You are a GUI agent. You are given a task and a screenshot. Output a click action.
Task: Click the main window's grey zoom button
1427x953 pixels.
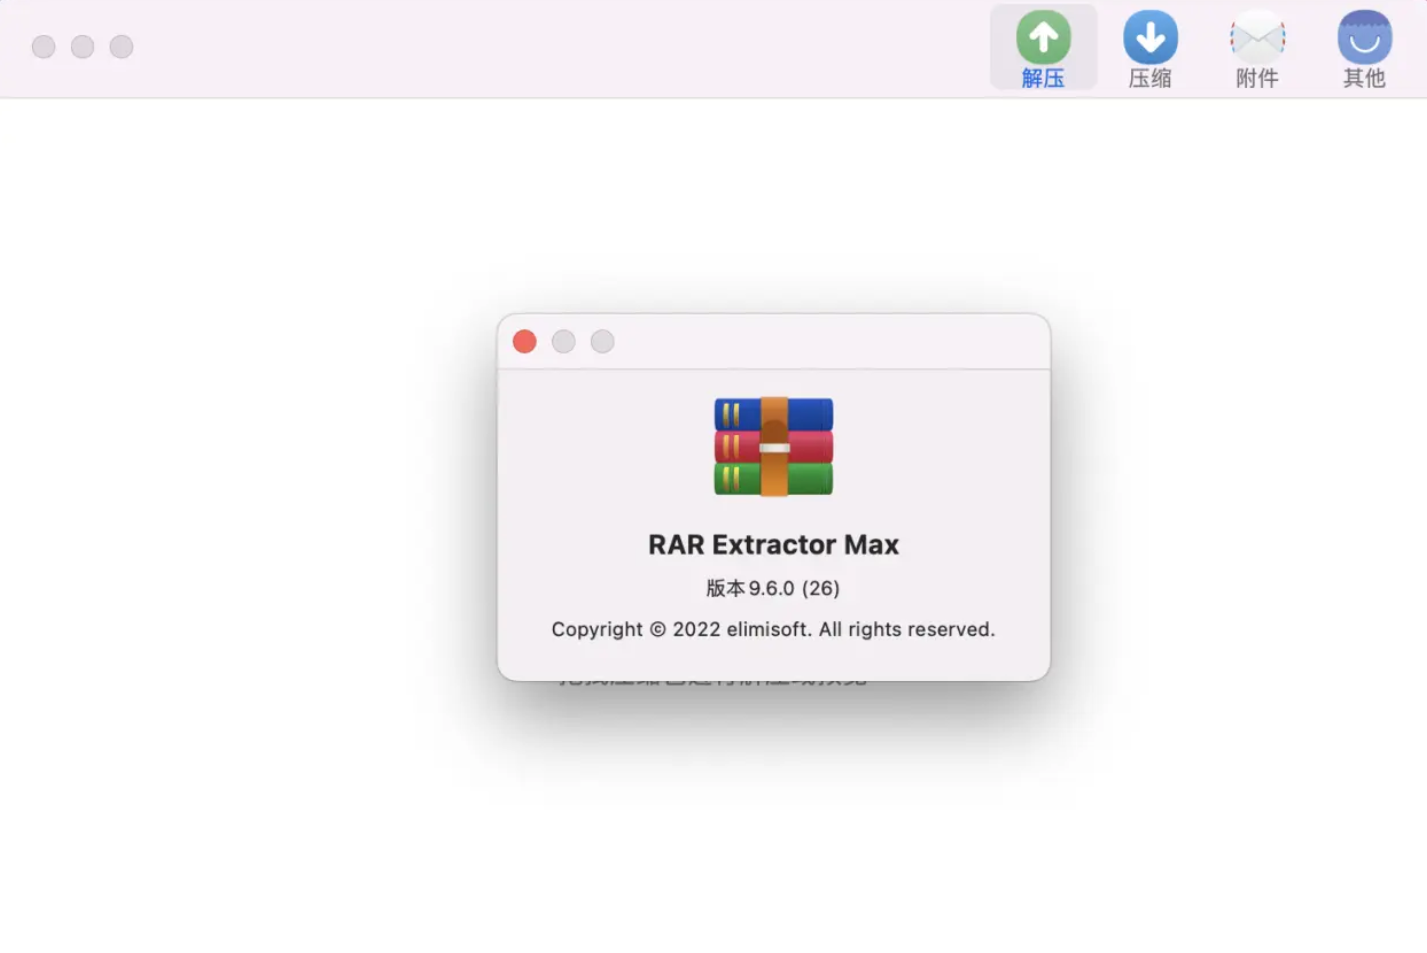(x=122, y=47)
